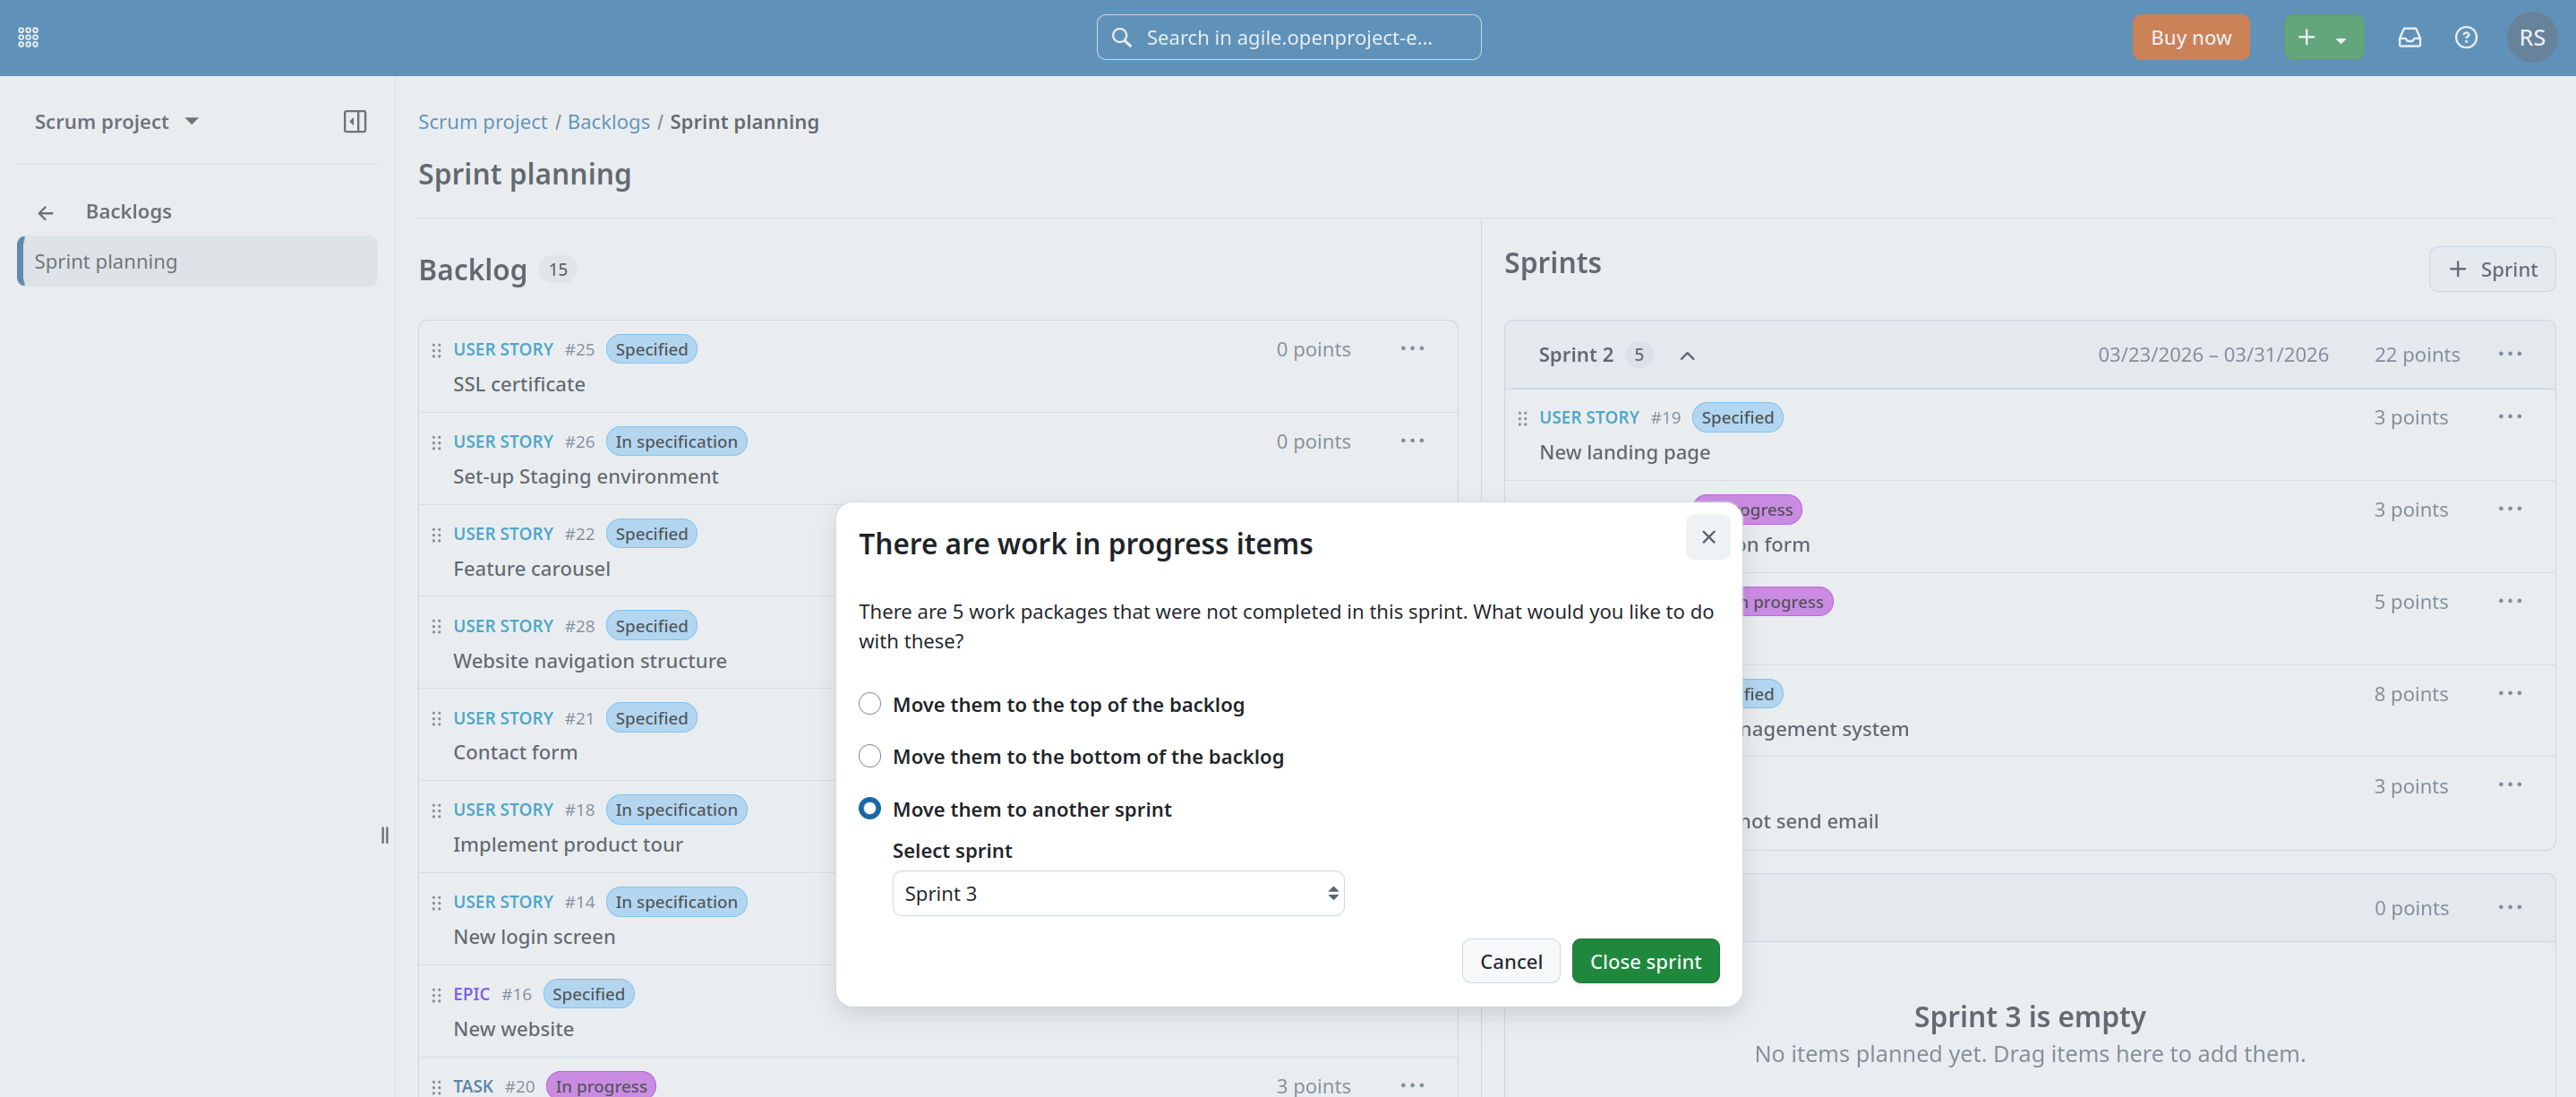Open Backlogs from the breadcrumb
The image size is (2576, 1097).
[608, 121]
